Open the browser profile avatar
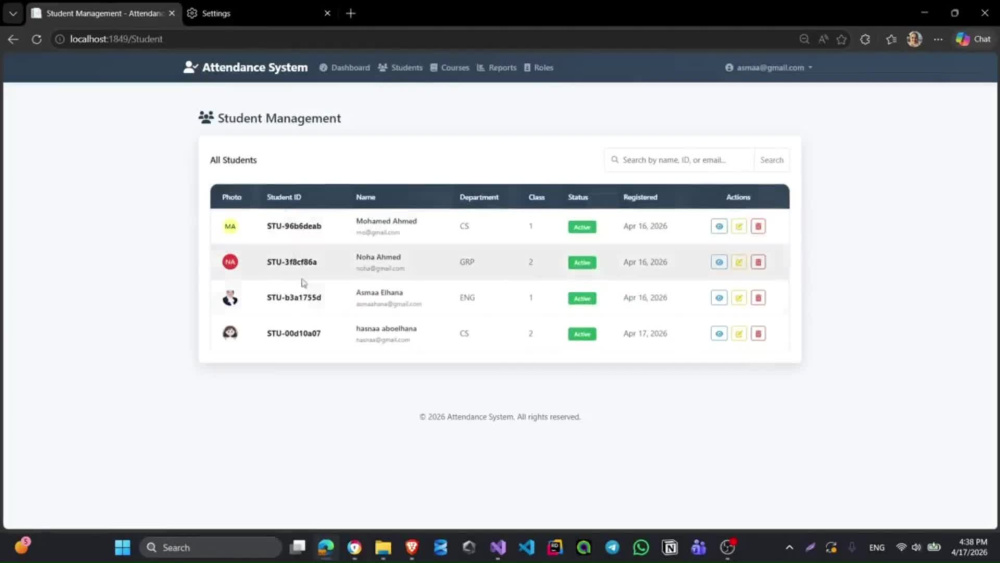Screen dimensions: 1000x563 click(915, 39)
